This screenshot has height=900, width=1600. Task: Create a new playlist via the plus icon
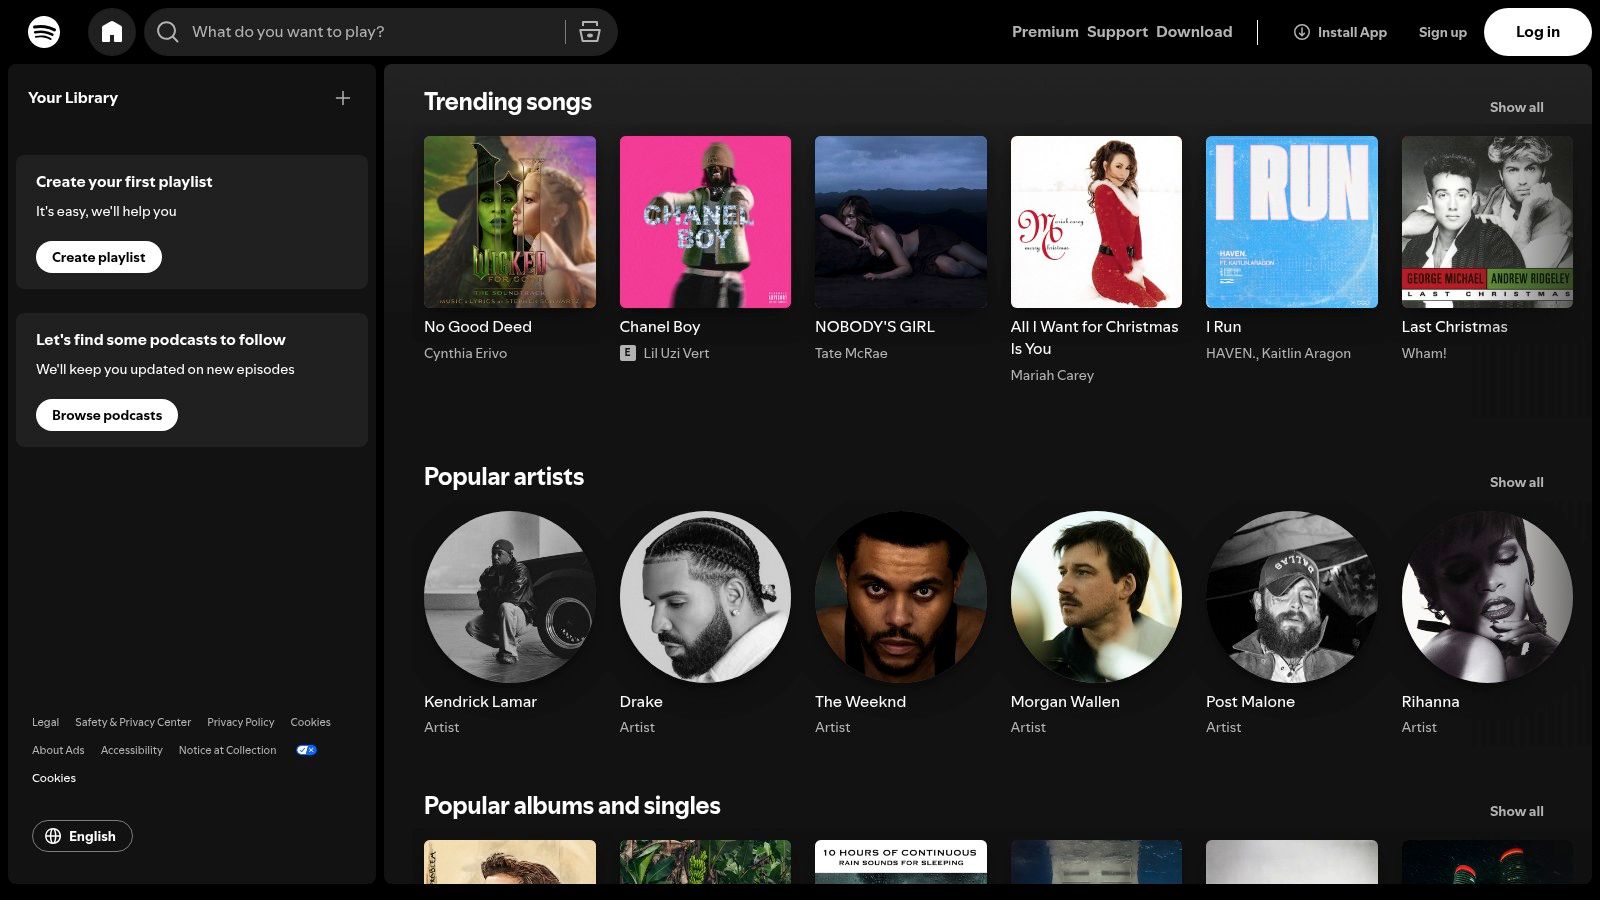343,98
